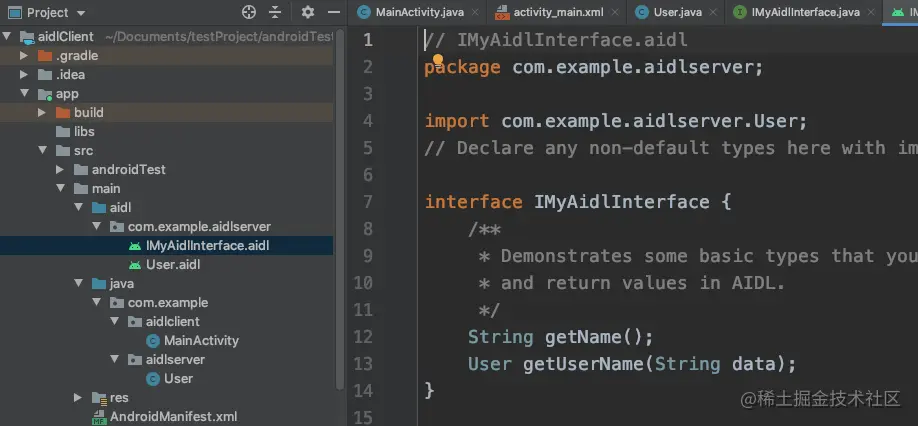Collapse the app module
Screen dimensions: 918x426
tap(24, 93)
